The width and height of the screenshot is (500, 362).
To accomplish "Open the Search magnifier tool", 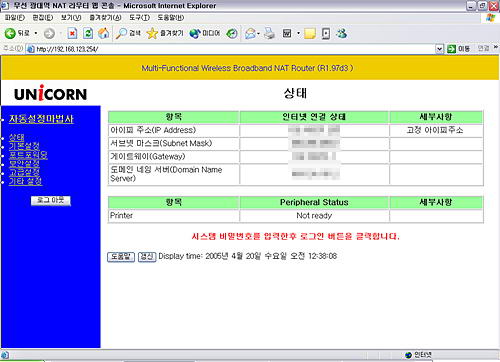I will 128,33.
